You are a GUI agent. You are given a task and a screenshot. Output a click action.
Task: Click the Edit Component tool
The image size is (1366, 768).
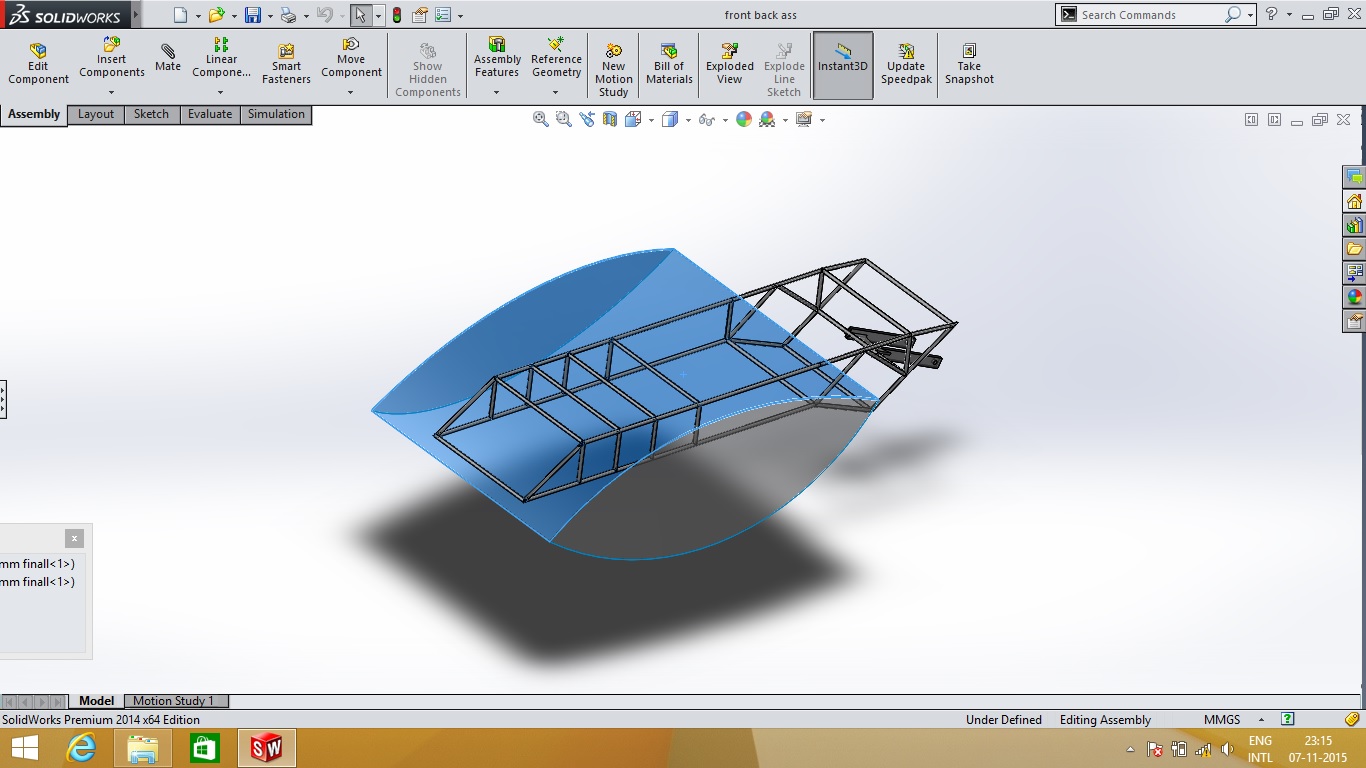tap(38, 64)
